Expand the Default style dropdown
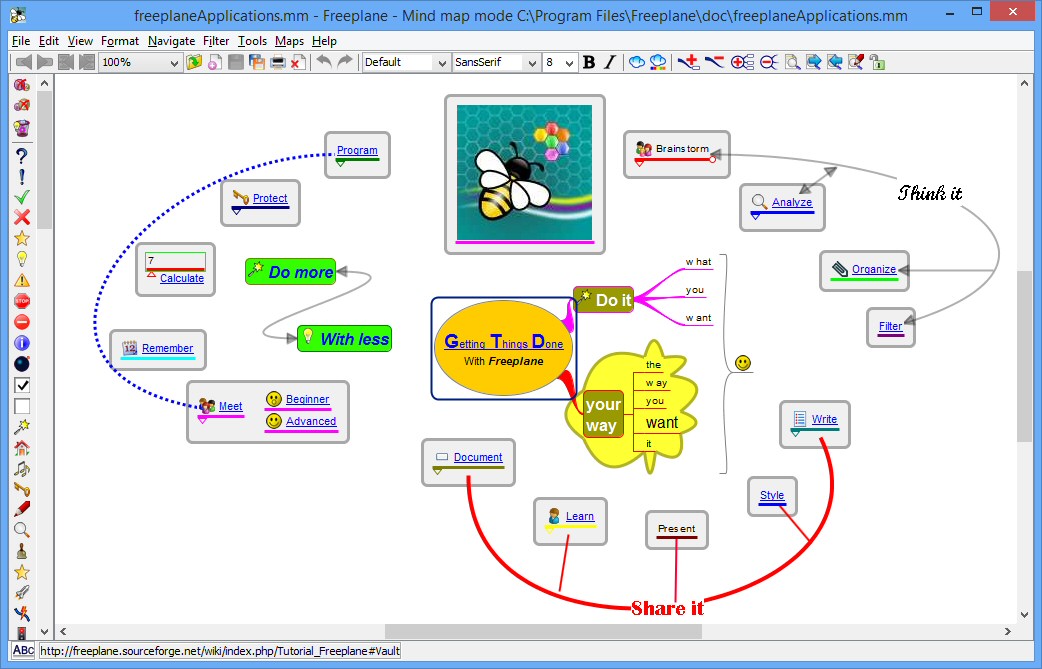This screenshot has height=669, width=1042. click(x=405, y=62)
